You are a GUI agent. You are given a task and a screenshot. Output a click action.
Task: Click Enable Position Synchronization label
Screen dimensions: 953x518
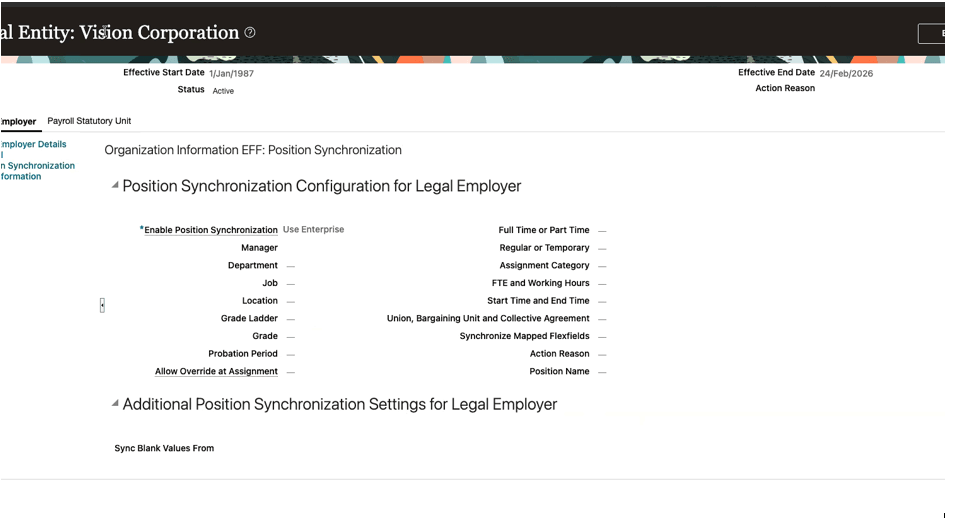point(210,230)
